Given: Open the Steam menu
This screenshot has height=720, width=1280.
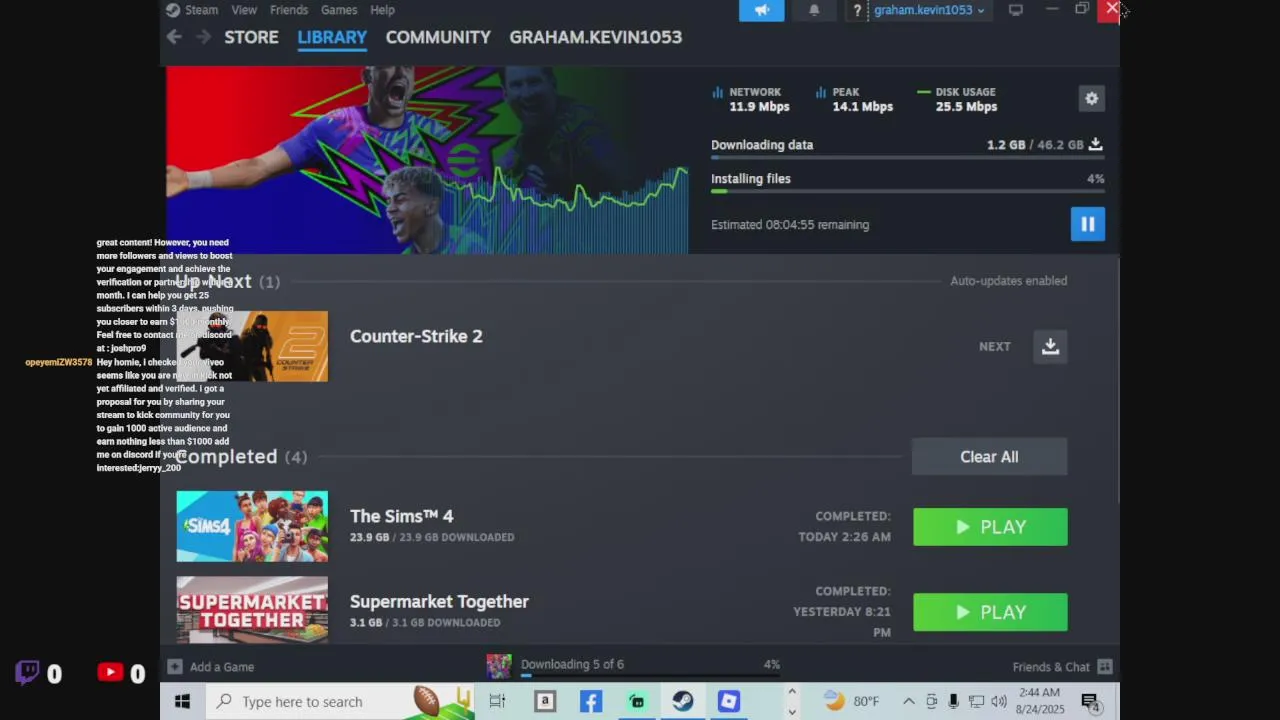Looking at the screenshot, I should [x=192, y=10].
